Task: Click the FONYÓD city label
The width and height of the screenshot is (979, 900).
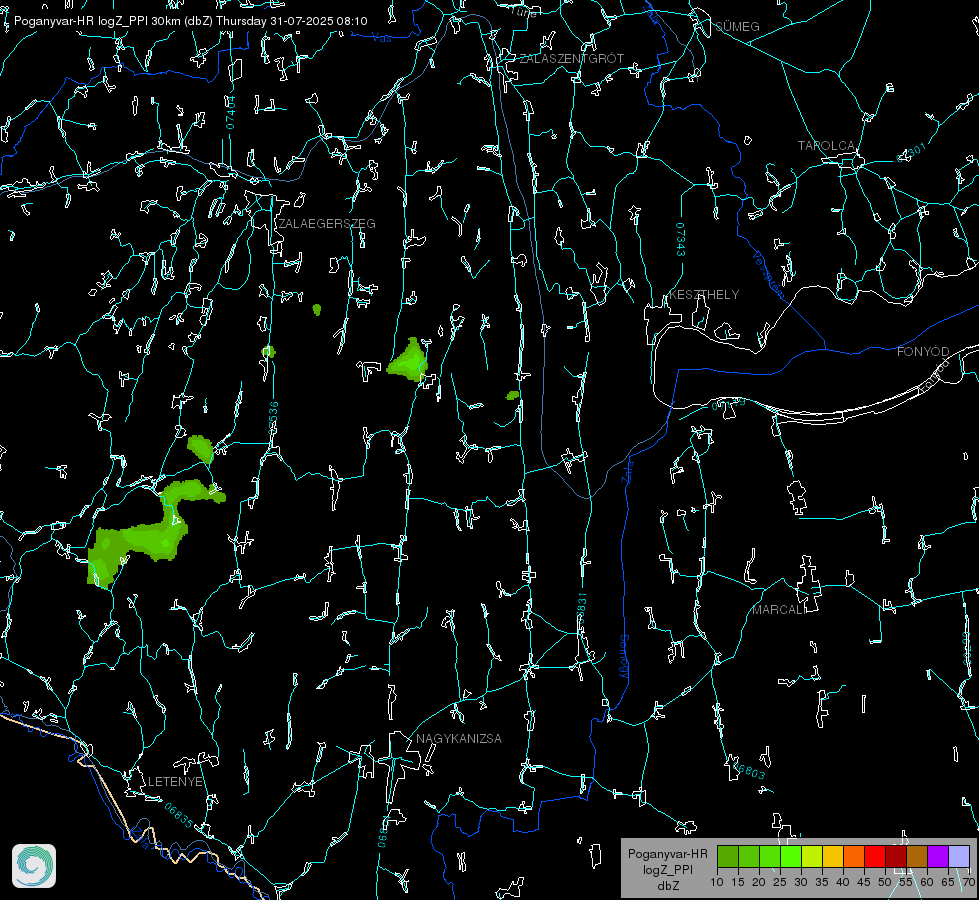Action: (923, 352)
